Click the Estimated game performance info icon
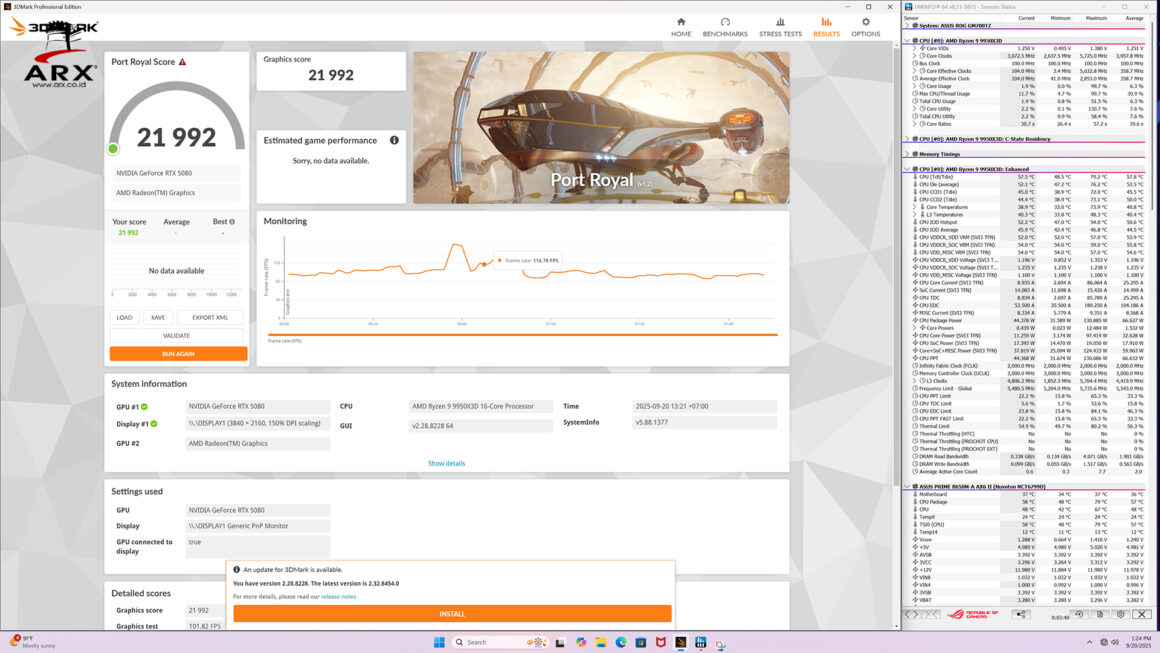 pyautogui.click(x=394, y=140)
